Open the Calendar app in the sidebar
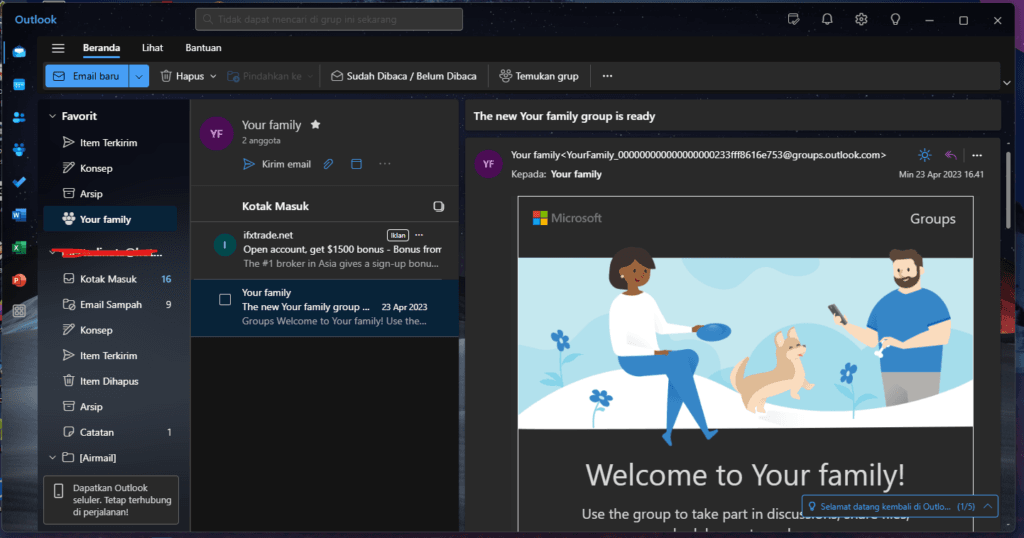1024x538 pixels. tap(19, 85)
